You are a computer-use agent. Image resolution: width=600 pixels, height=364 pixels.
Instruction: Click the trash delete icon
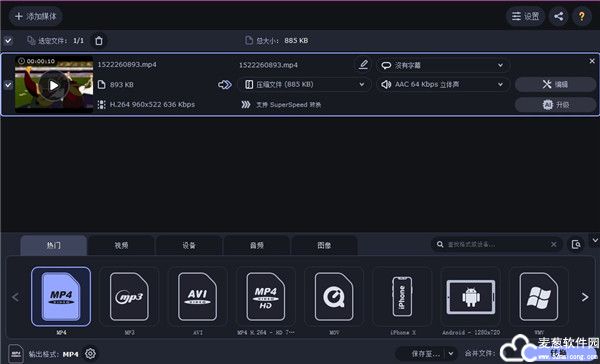click(99, 41)
